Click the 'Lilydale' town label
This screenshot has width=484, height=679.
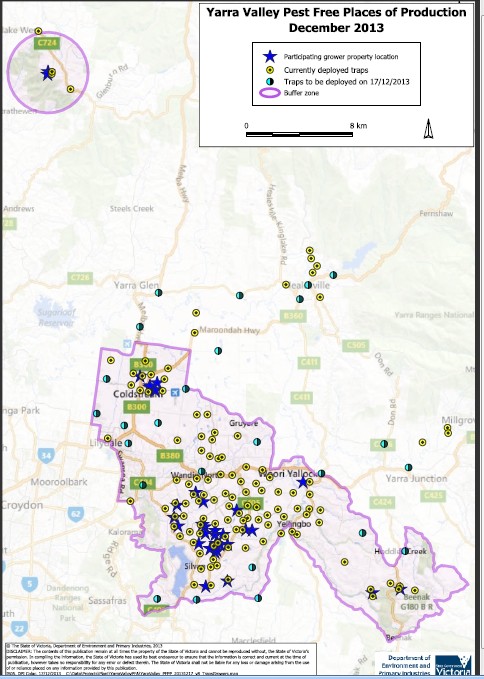coord(106,443)
